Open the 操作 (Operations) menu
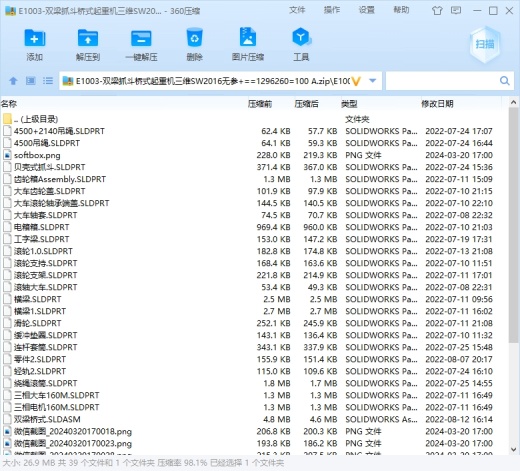Viewport: 520px width, 471px height. [332, 10]
